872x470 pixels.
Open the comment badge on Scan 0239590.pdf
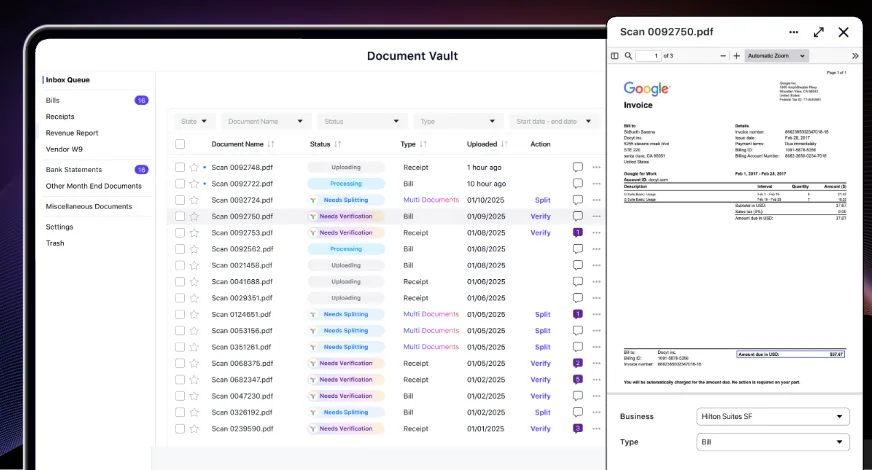[x=578, y=429]
